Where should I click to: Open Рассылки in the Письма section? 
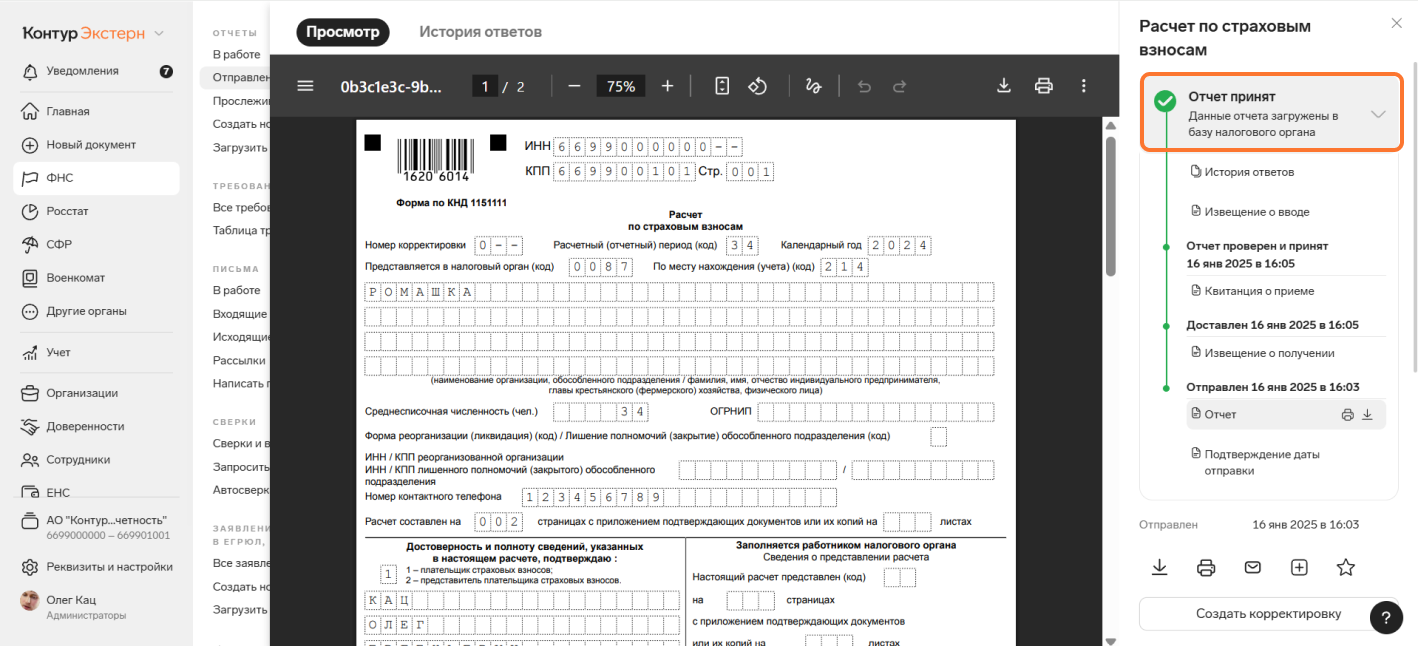[x=239, y=360]
